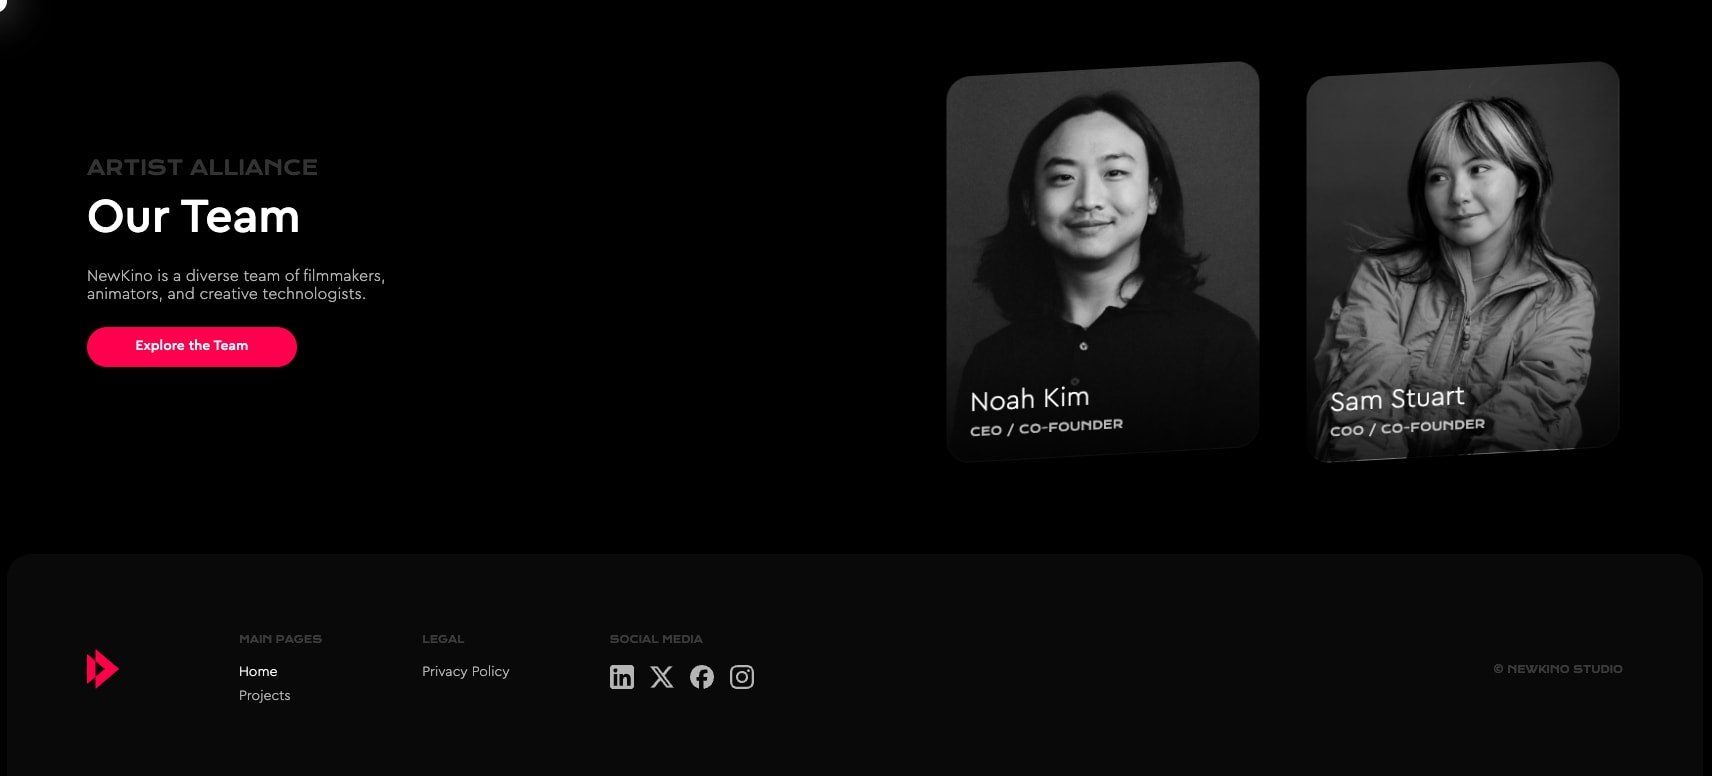Click the © NEWKINO STUDIO copyright text

coord(1558,669)
